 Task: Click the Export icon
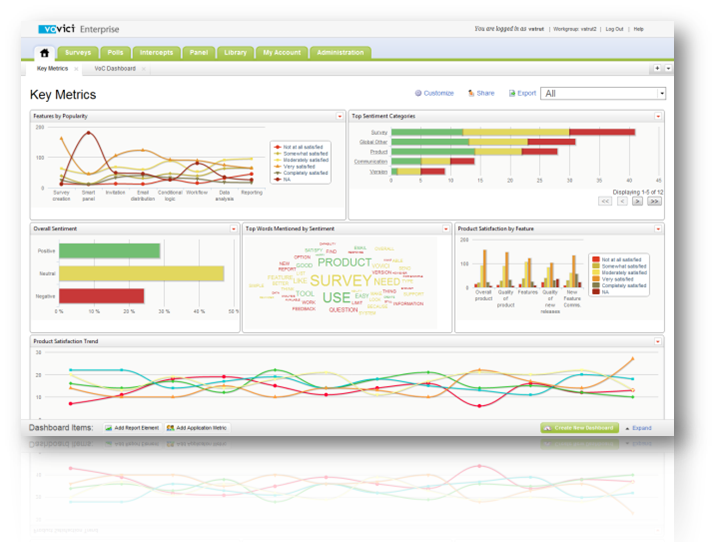tap(511, 93)
